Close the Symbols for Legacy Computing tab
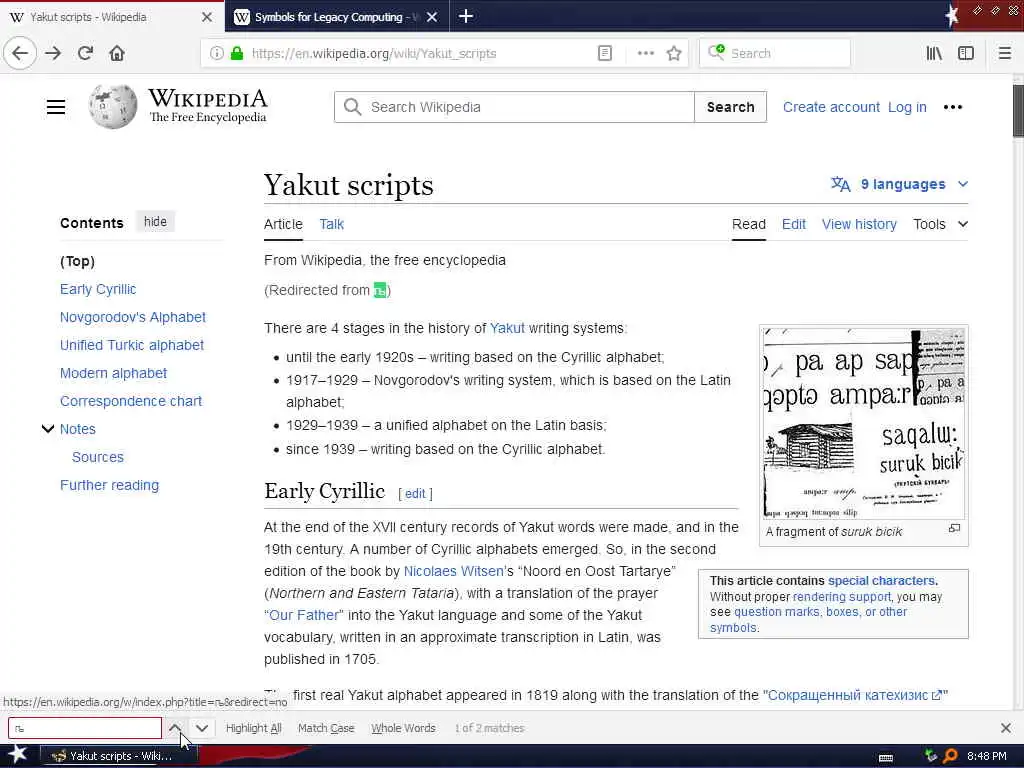 432,17
